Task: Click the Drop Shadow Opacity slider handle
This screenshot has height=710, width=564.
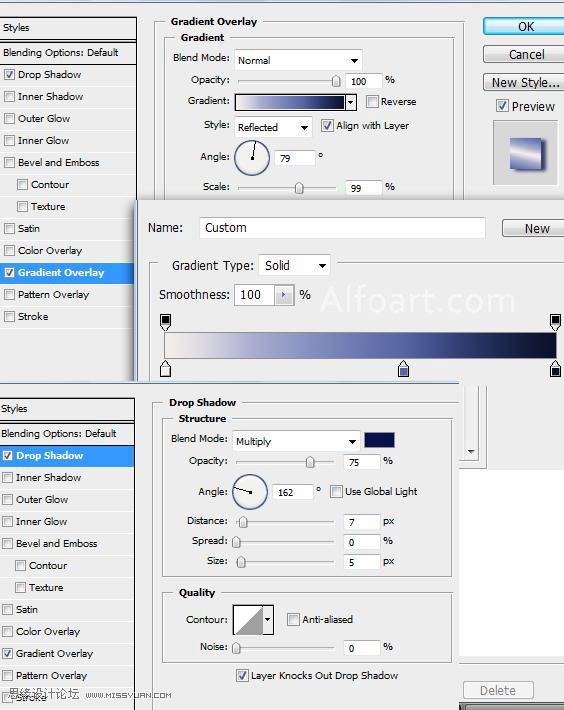Action: (310, 462)
